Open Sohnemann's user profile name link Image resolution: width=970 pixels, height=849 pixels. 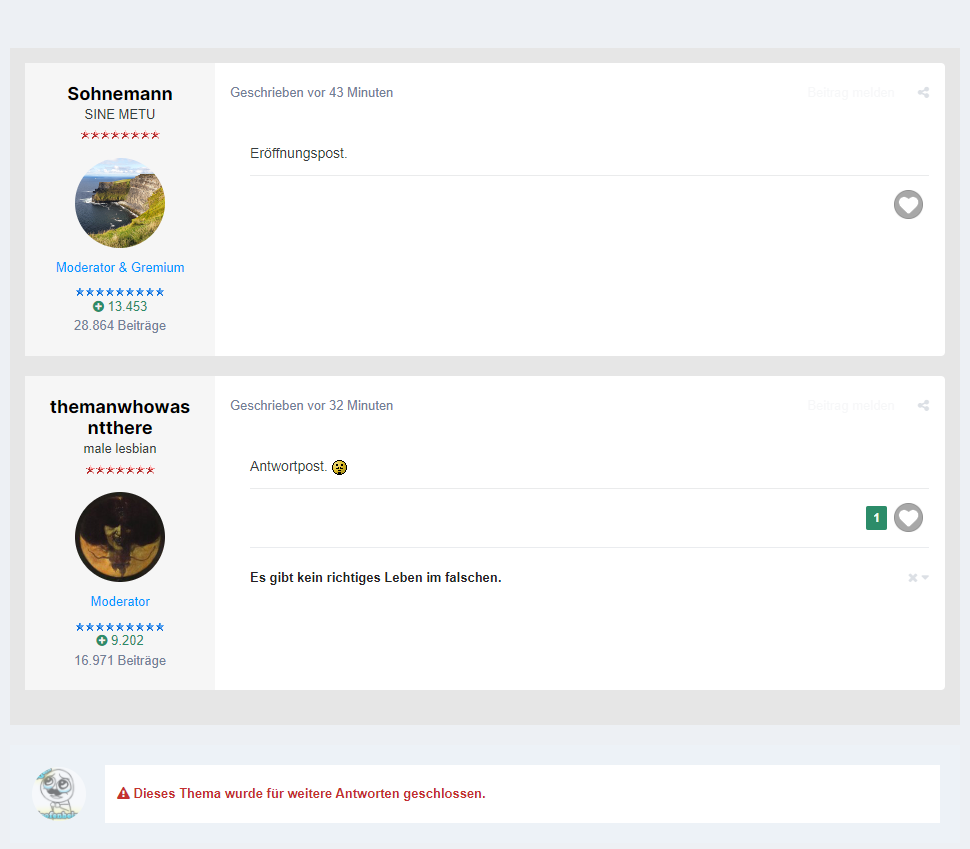120,93
